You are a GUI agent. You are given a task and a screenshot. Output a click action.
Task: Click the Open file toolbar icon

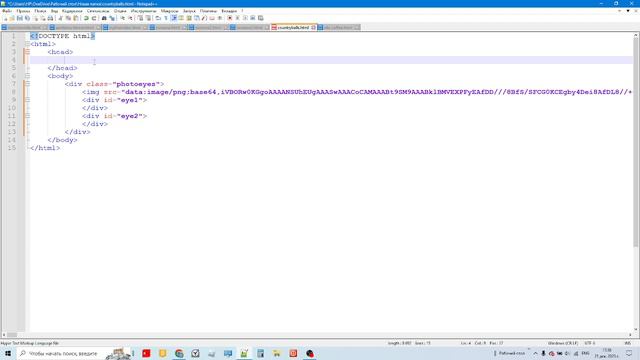coord(12,18)
